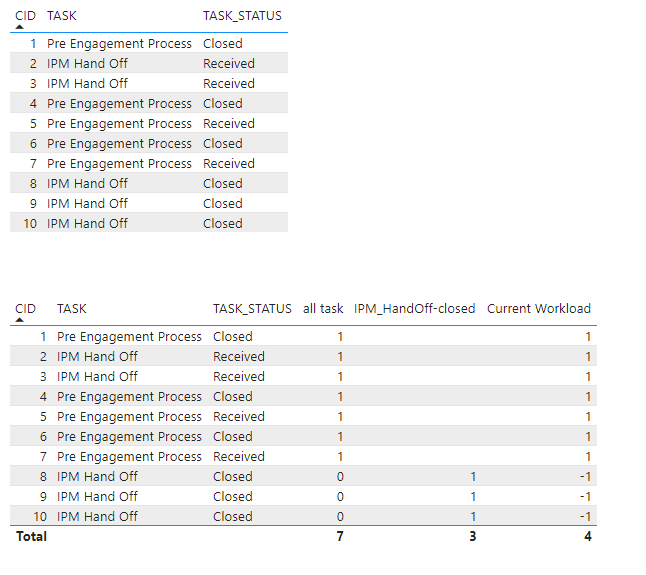
Task: Sort top table by CID header
Action: [x=25, y=16]
